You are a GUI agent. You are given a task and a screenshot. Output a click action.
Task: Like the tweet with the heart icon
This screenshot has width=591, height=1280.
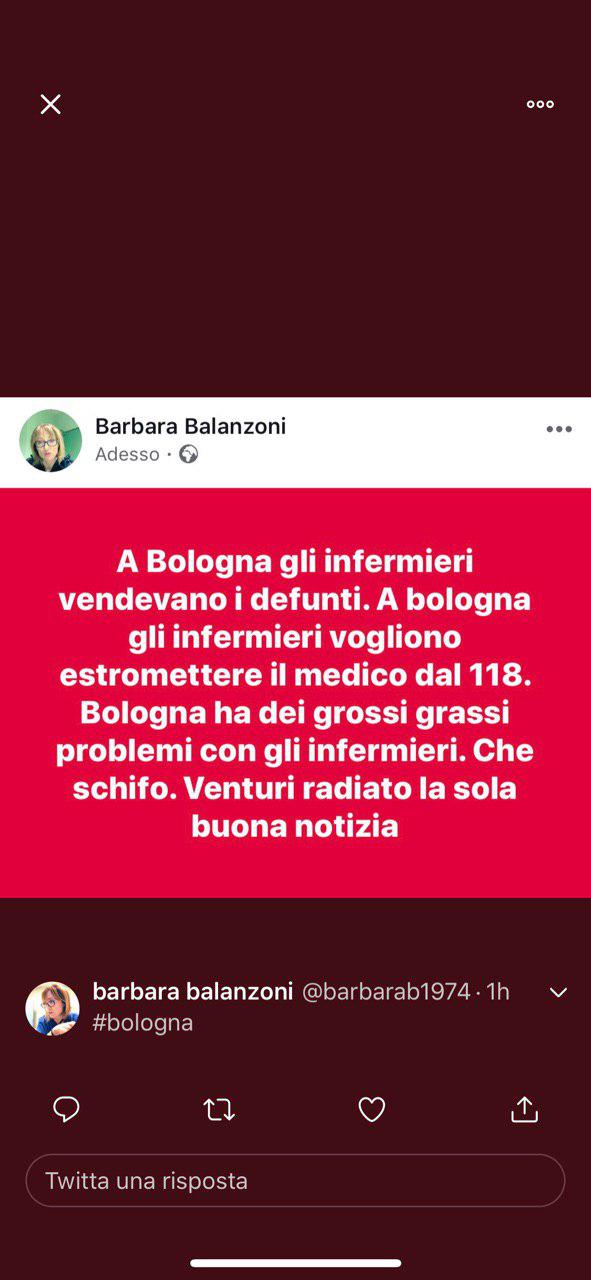pyautogui.click(x=372, y=1109)
